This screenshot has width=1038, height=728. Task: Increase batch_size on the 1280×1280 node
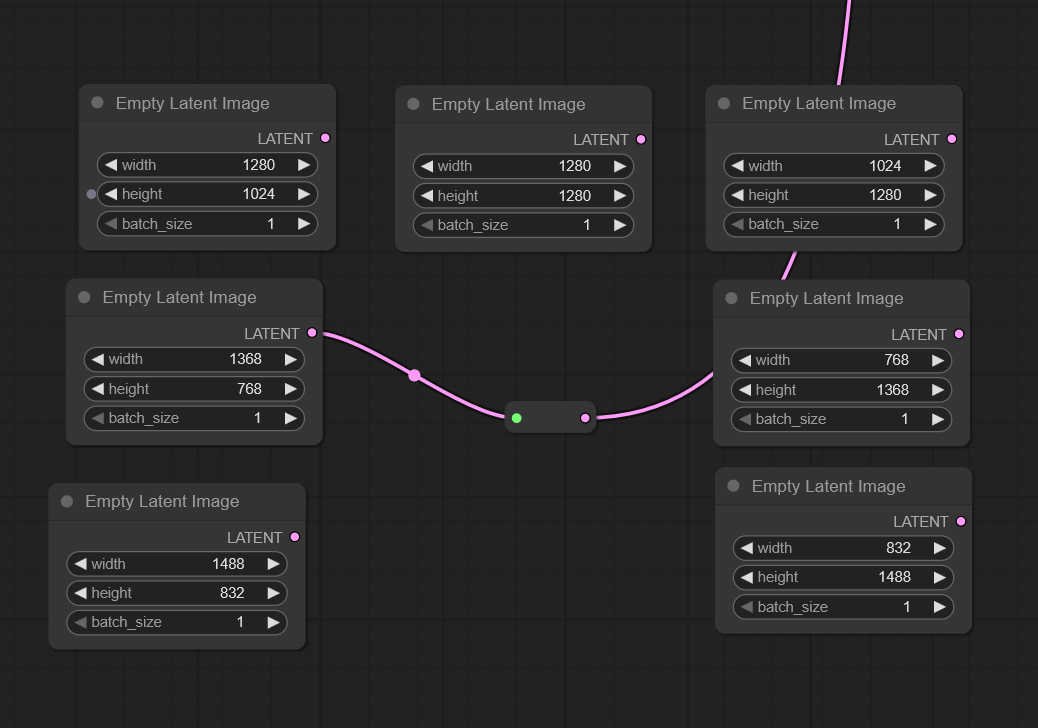(620, 225)
